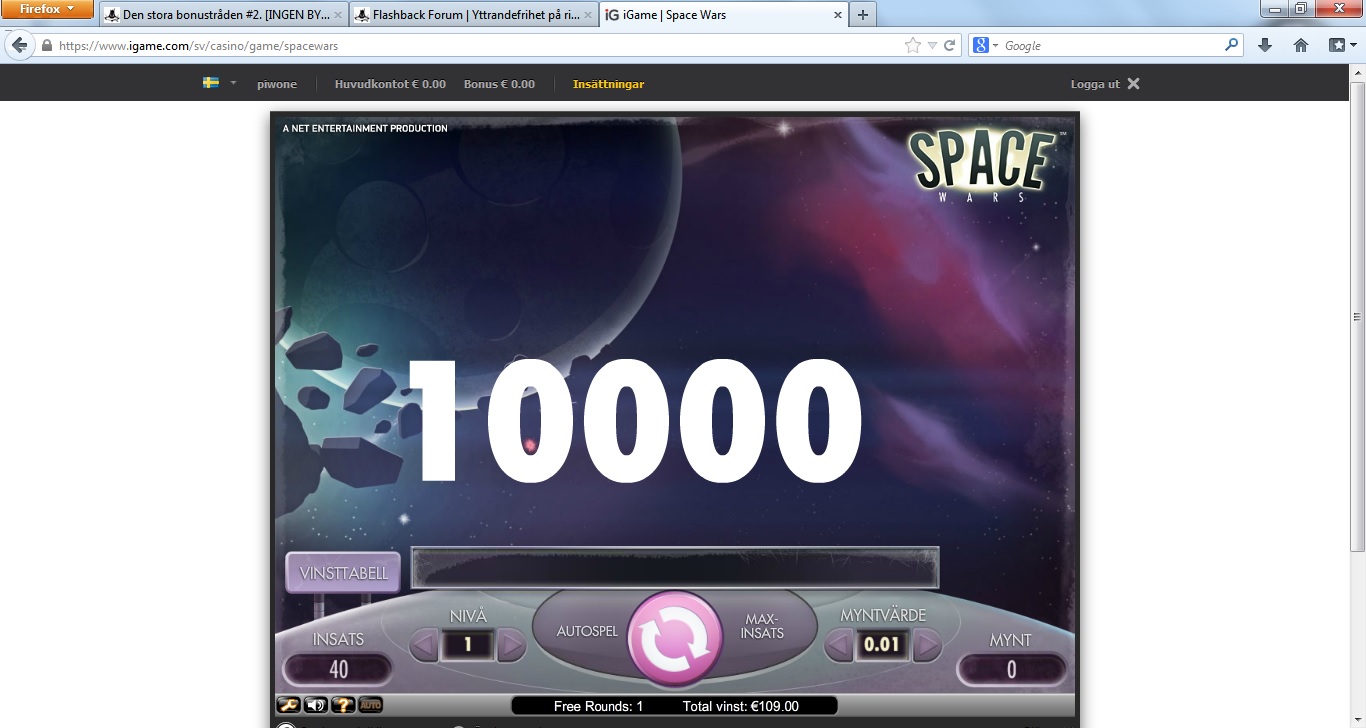Select the iGame Space Wars tab
This screenshot has height=728, width=1366.
tap(724, 15)
